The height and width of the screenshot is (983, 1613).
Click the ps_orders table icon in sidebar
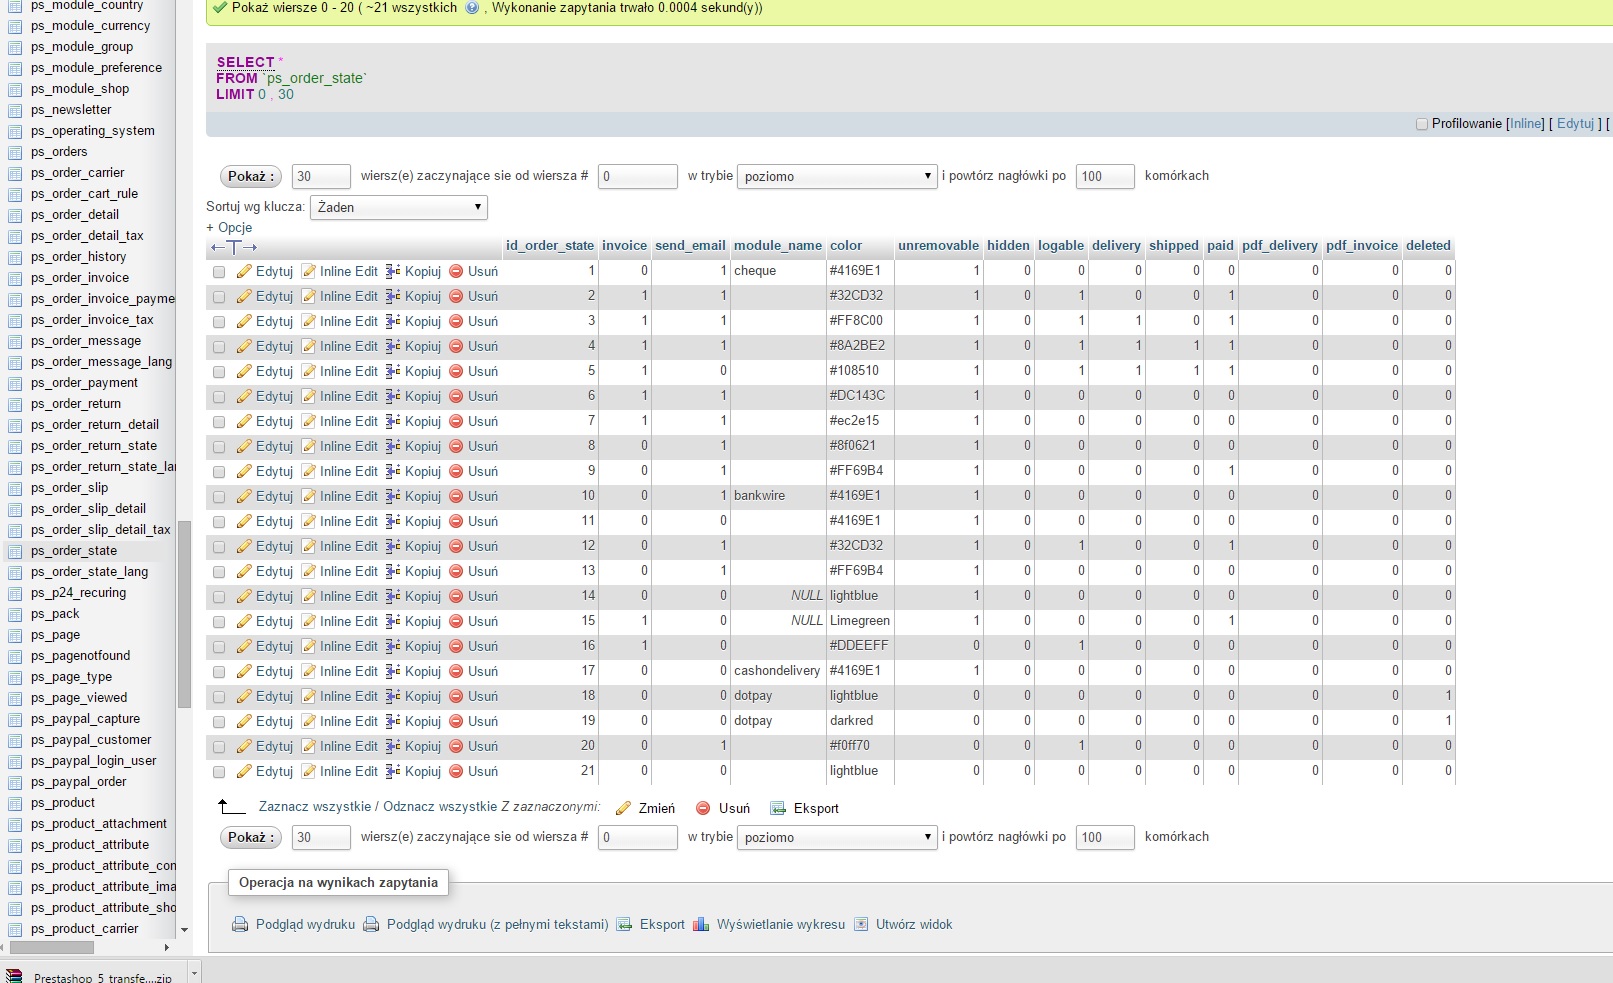(15, 153)
